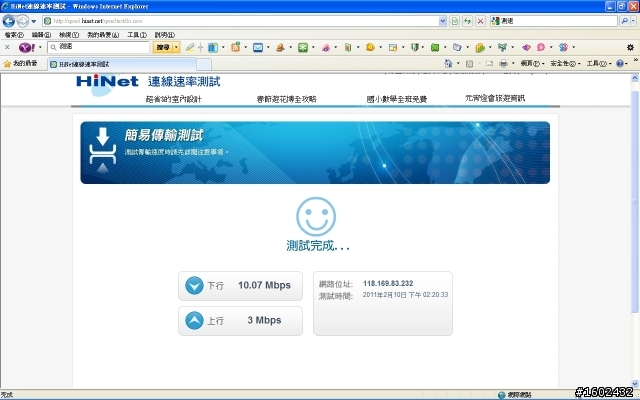Select the HiNet連線速率測試 browser tab
Viewport: 640px width, 400px height.
tap(122, 64)
